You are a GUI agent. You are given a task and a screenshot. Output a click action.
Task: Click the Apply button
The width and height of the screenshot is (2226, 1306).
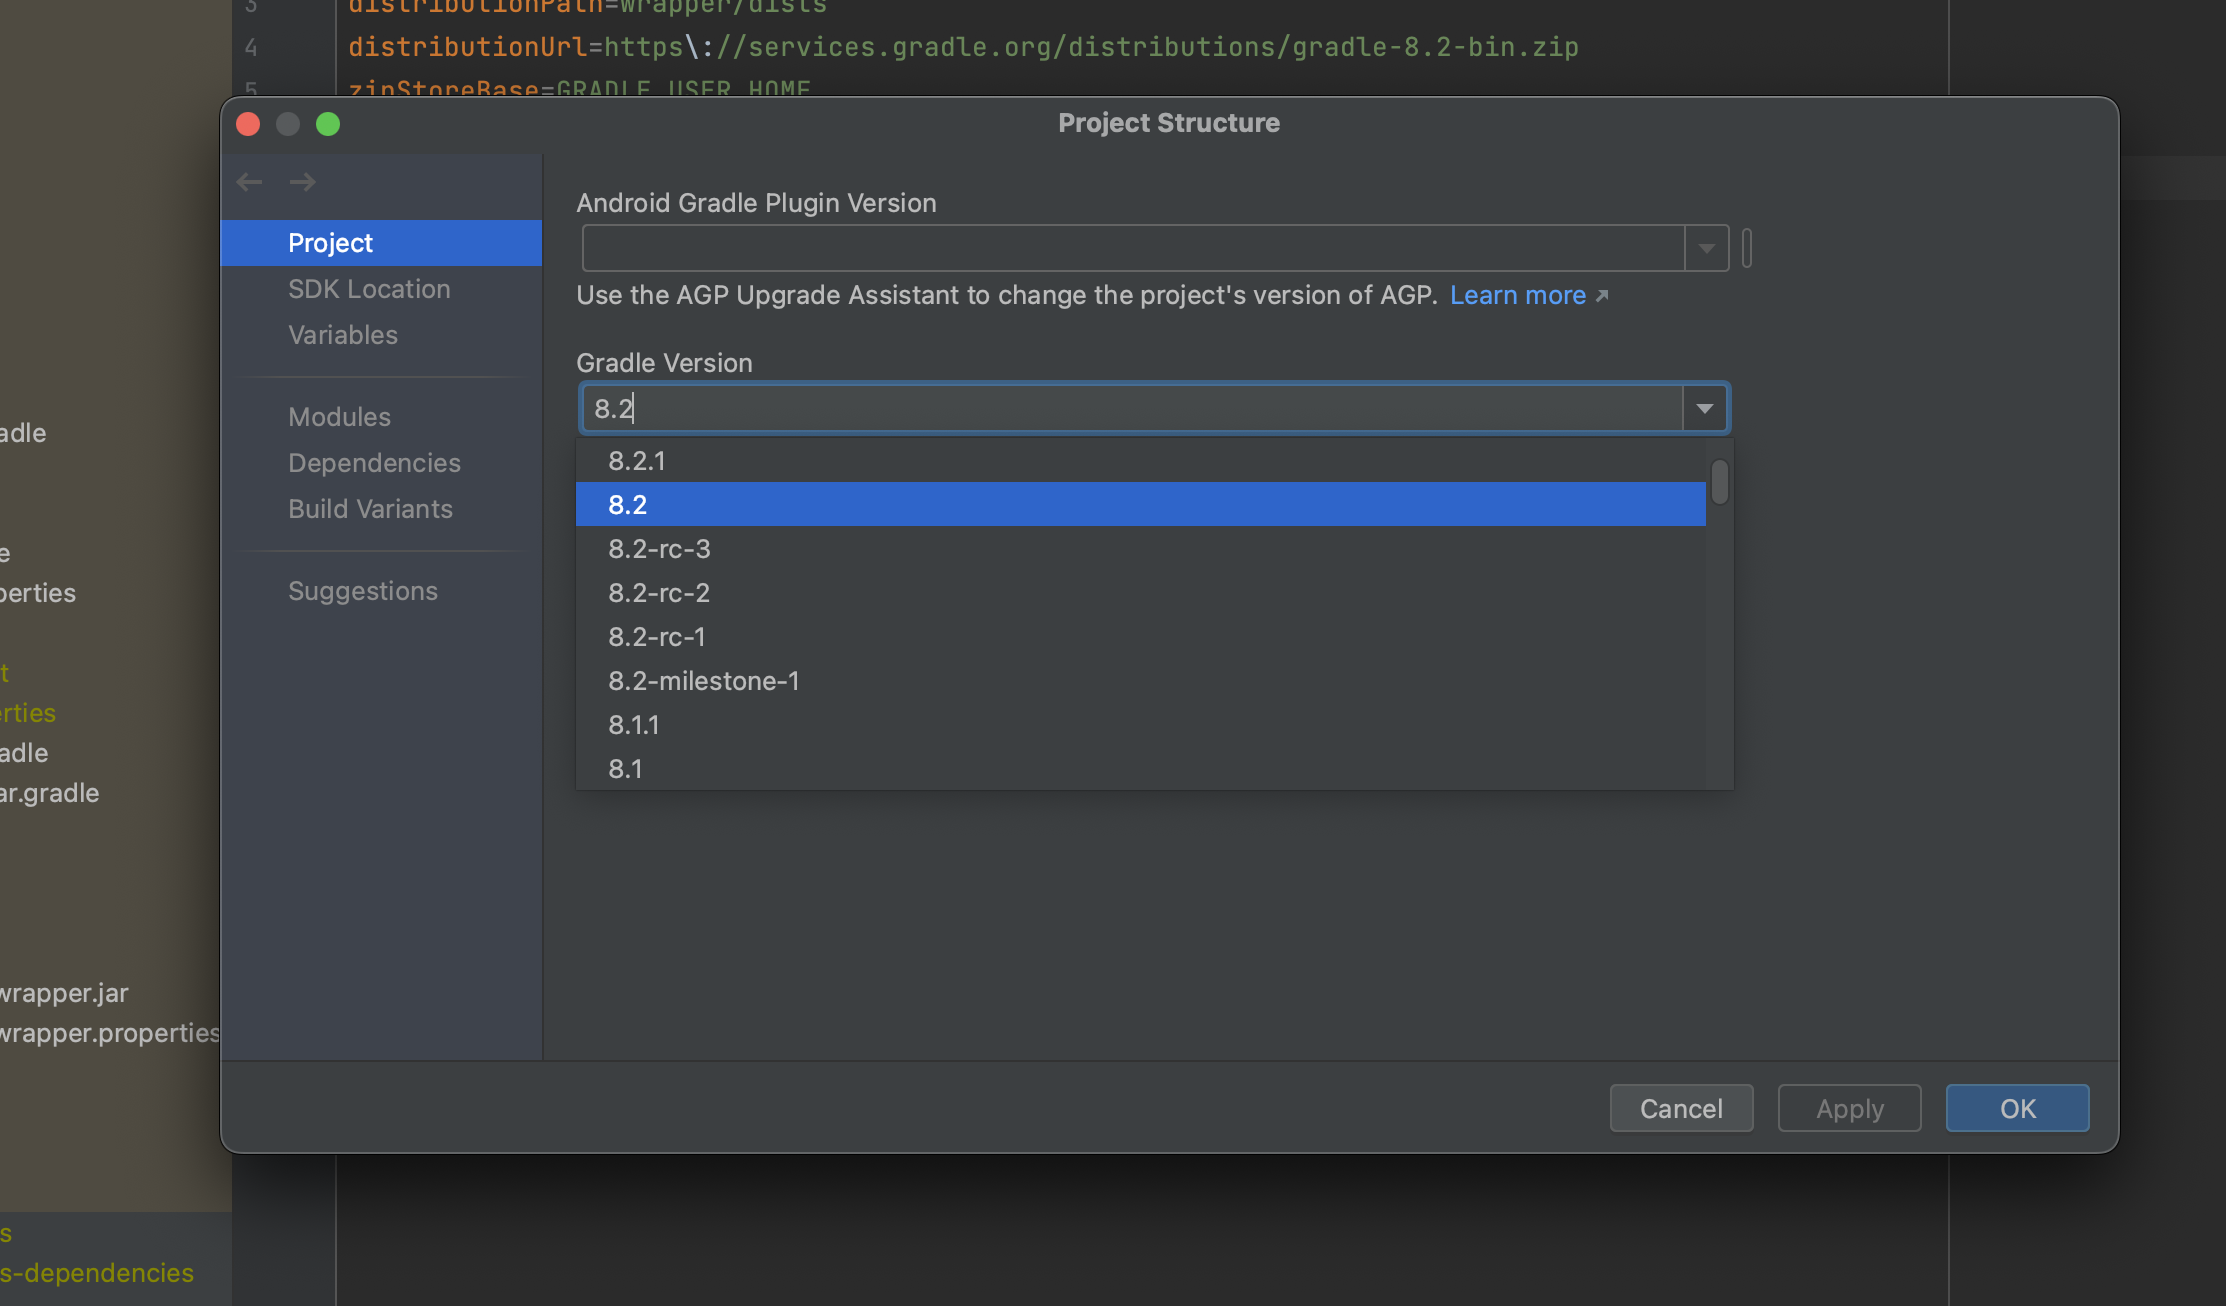pyautogui.click(x=1849, y=1108)
